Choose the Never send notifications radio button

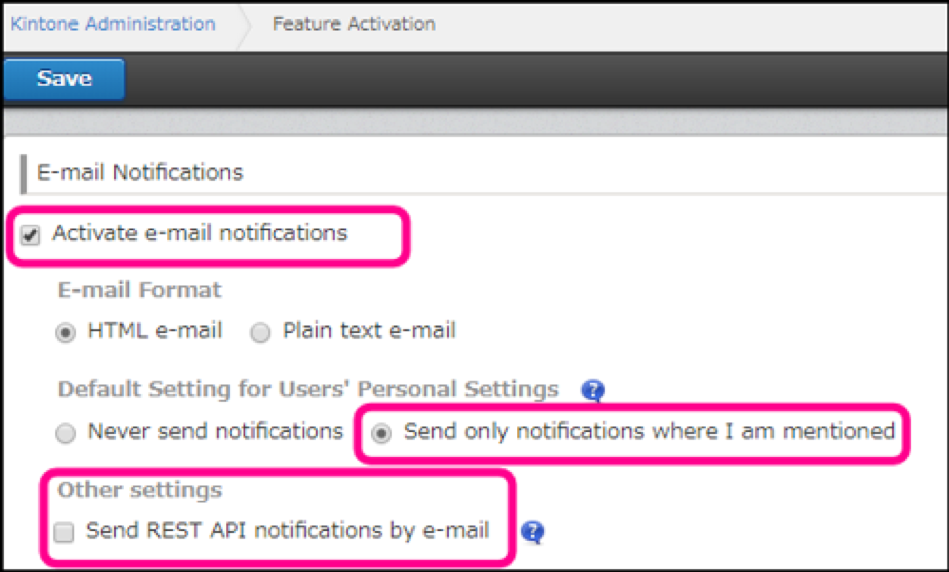click(66, 434)
